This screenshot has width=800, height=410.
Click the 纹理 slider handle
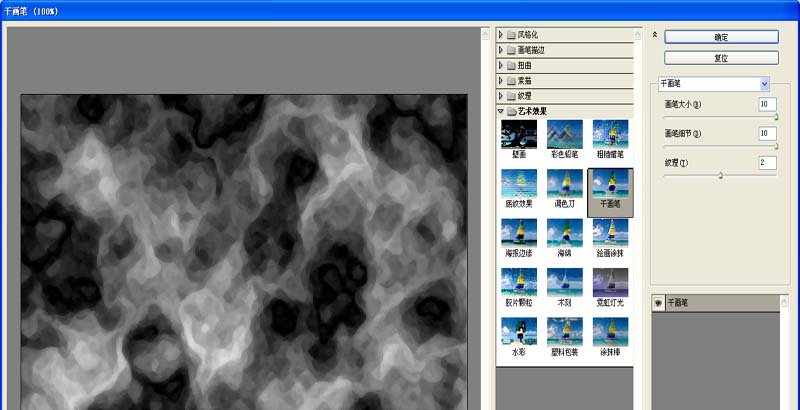coord(720,175)
